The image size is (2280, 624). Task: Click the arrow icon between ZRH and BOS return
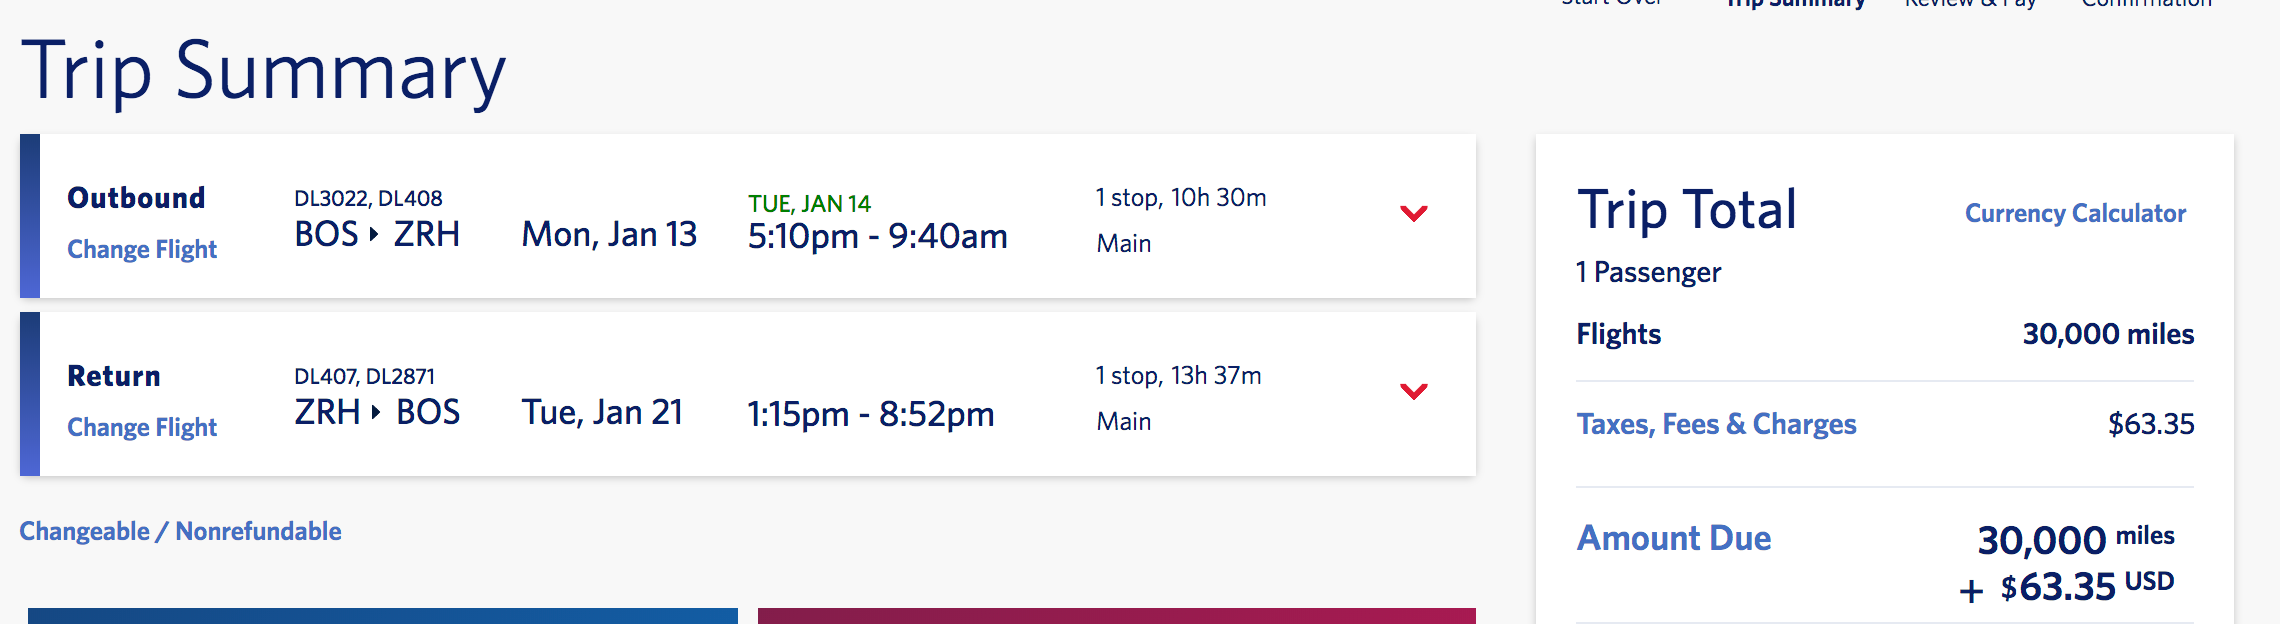(376, 412)
